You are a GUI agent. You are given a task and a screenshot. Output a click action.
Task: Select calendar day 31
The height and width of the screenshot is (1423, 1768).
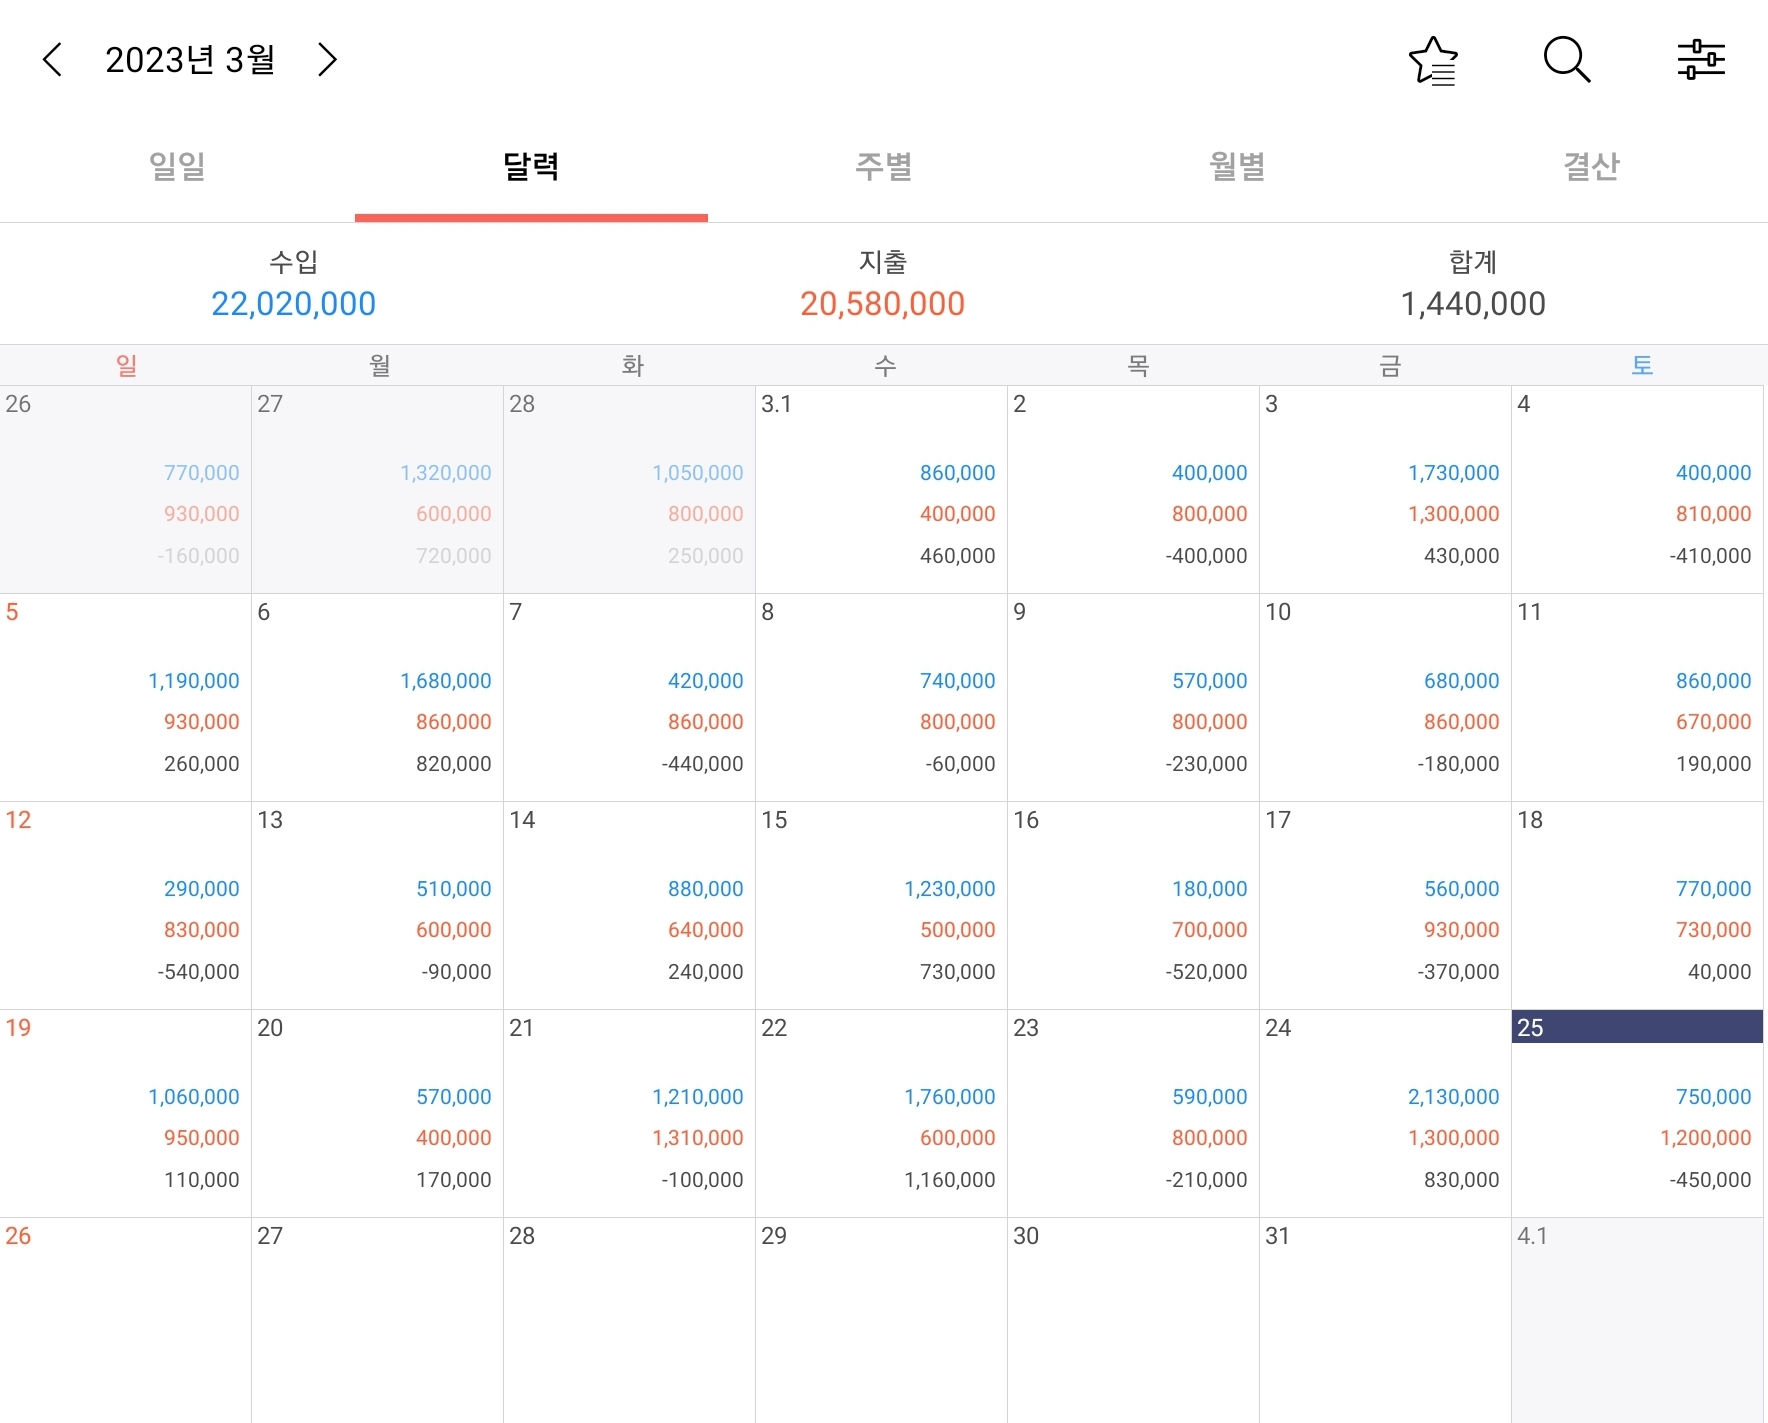click(1385, 1320)
